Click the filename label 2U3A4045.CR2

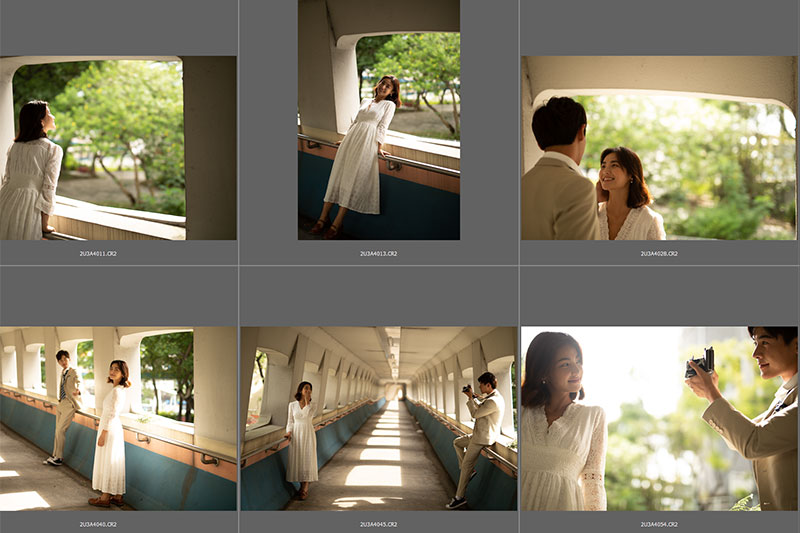(379, 524)
